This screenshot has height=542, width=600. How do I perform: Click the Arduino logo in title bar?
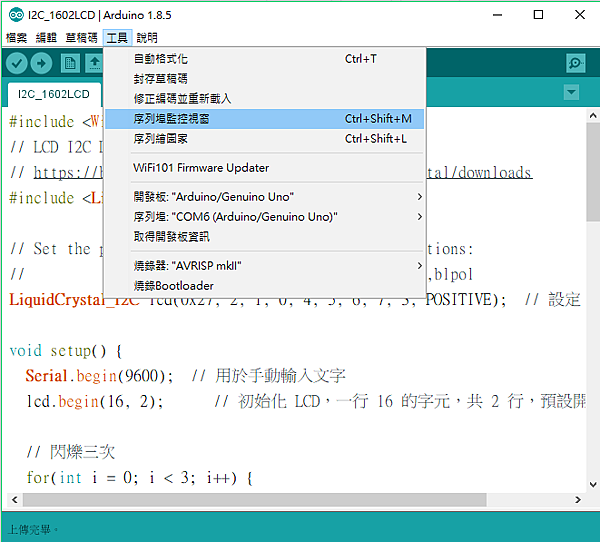pos(16,15)
